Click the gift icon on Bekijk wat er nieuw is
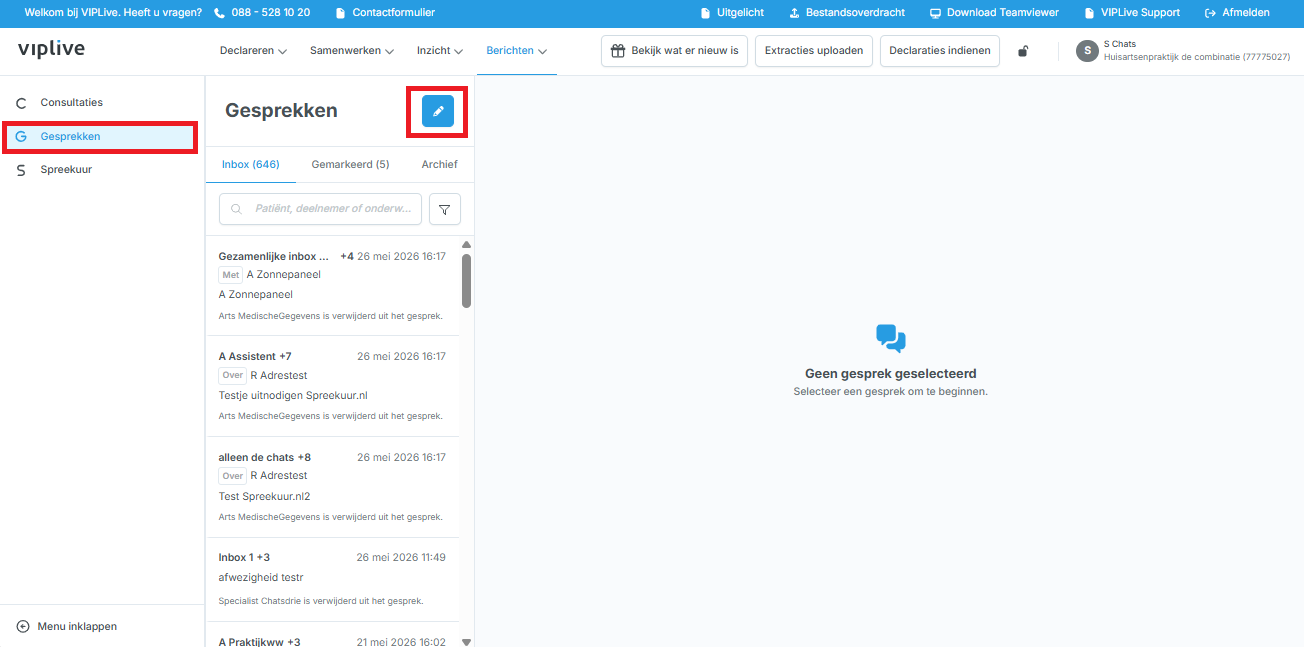 coord(618,51)
